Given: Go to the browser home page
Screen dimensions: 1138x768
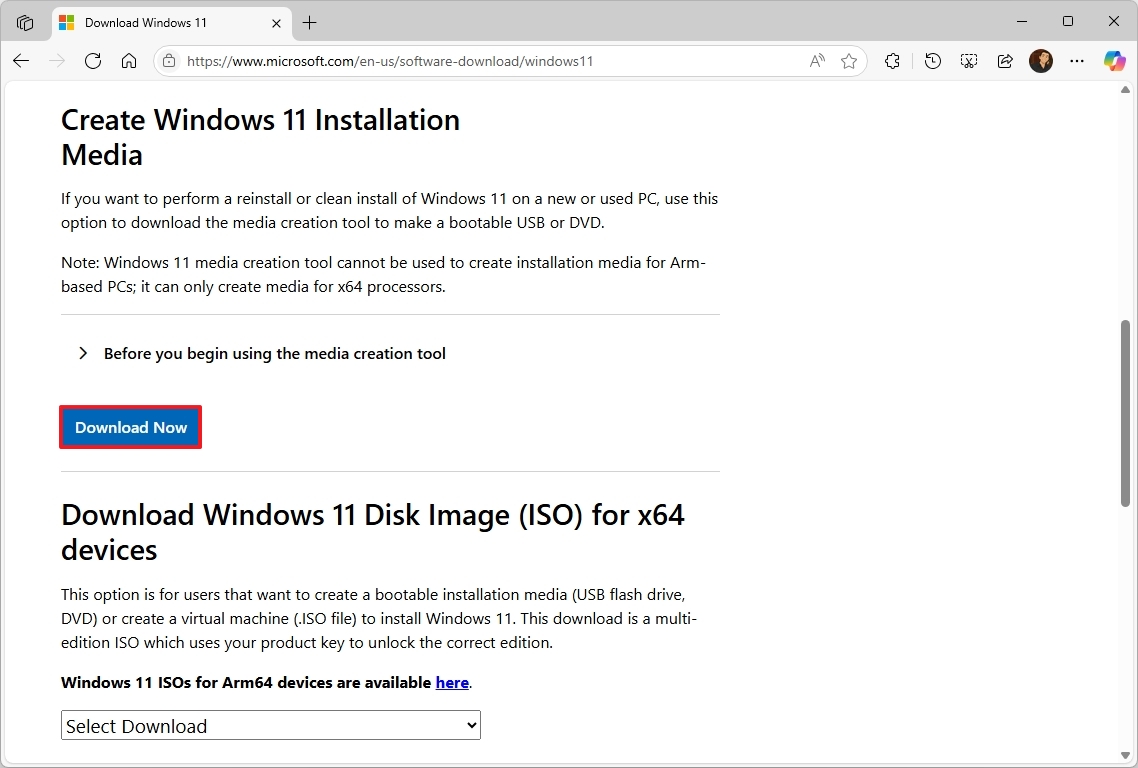Looking at the screenshot, I should click(x=129, y=61).
